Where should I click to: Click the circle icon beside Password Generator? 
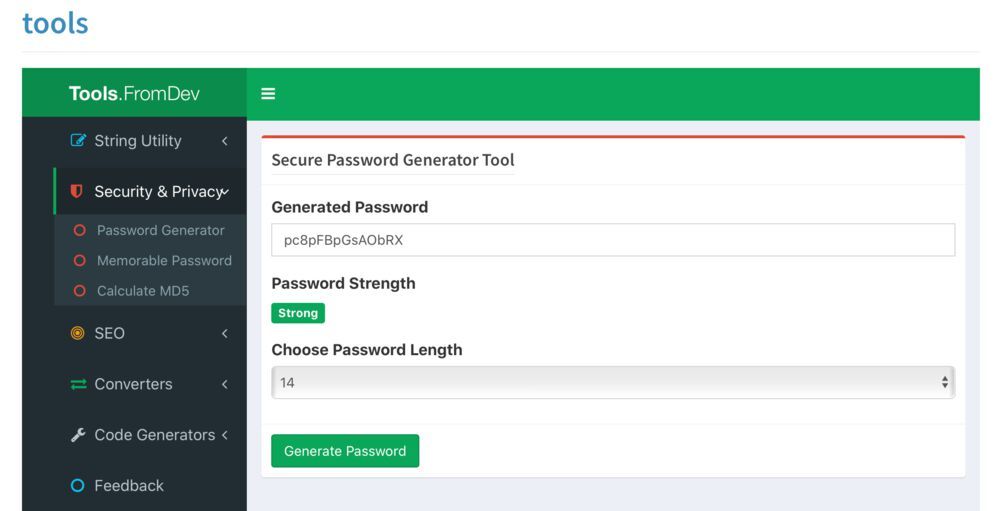[80, 230]
